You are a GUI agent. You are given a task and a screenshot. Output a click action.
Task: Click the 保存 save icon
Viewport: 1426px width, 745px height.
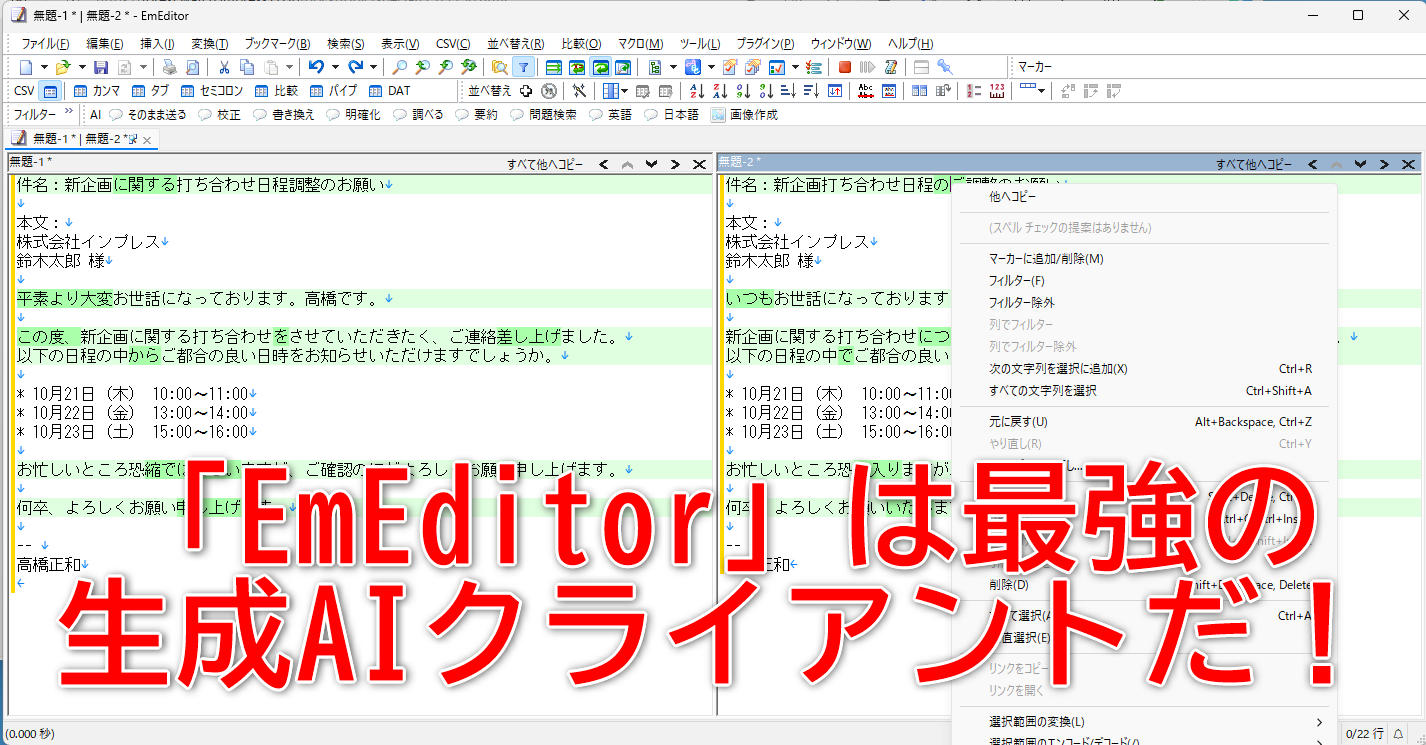click(x=102, y=66)
